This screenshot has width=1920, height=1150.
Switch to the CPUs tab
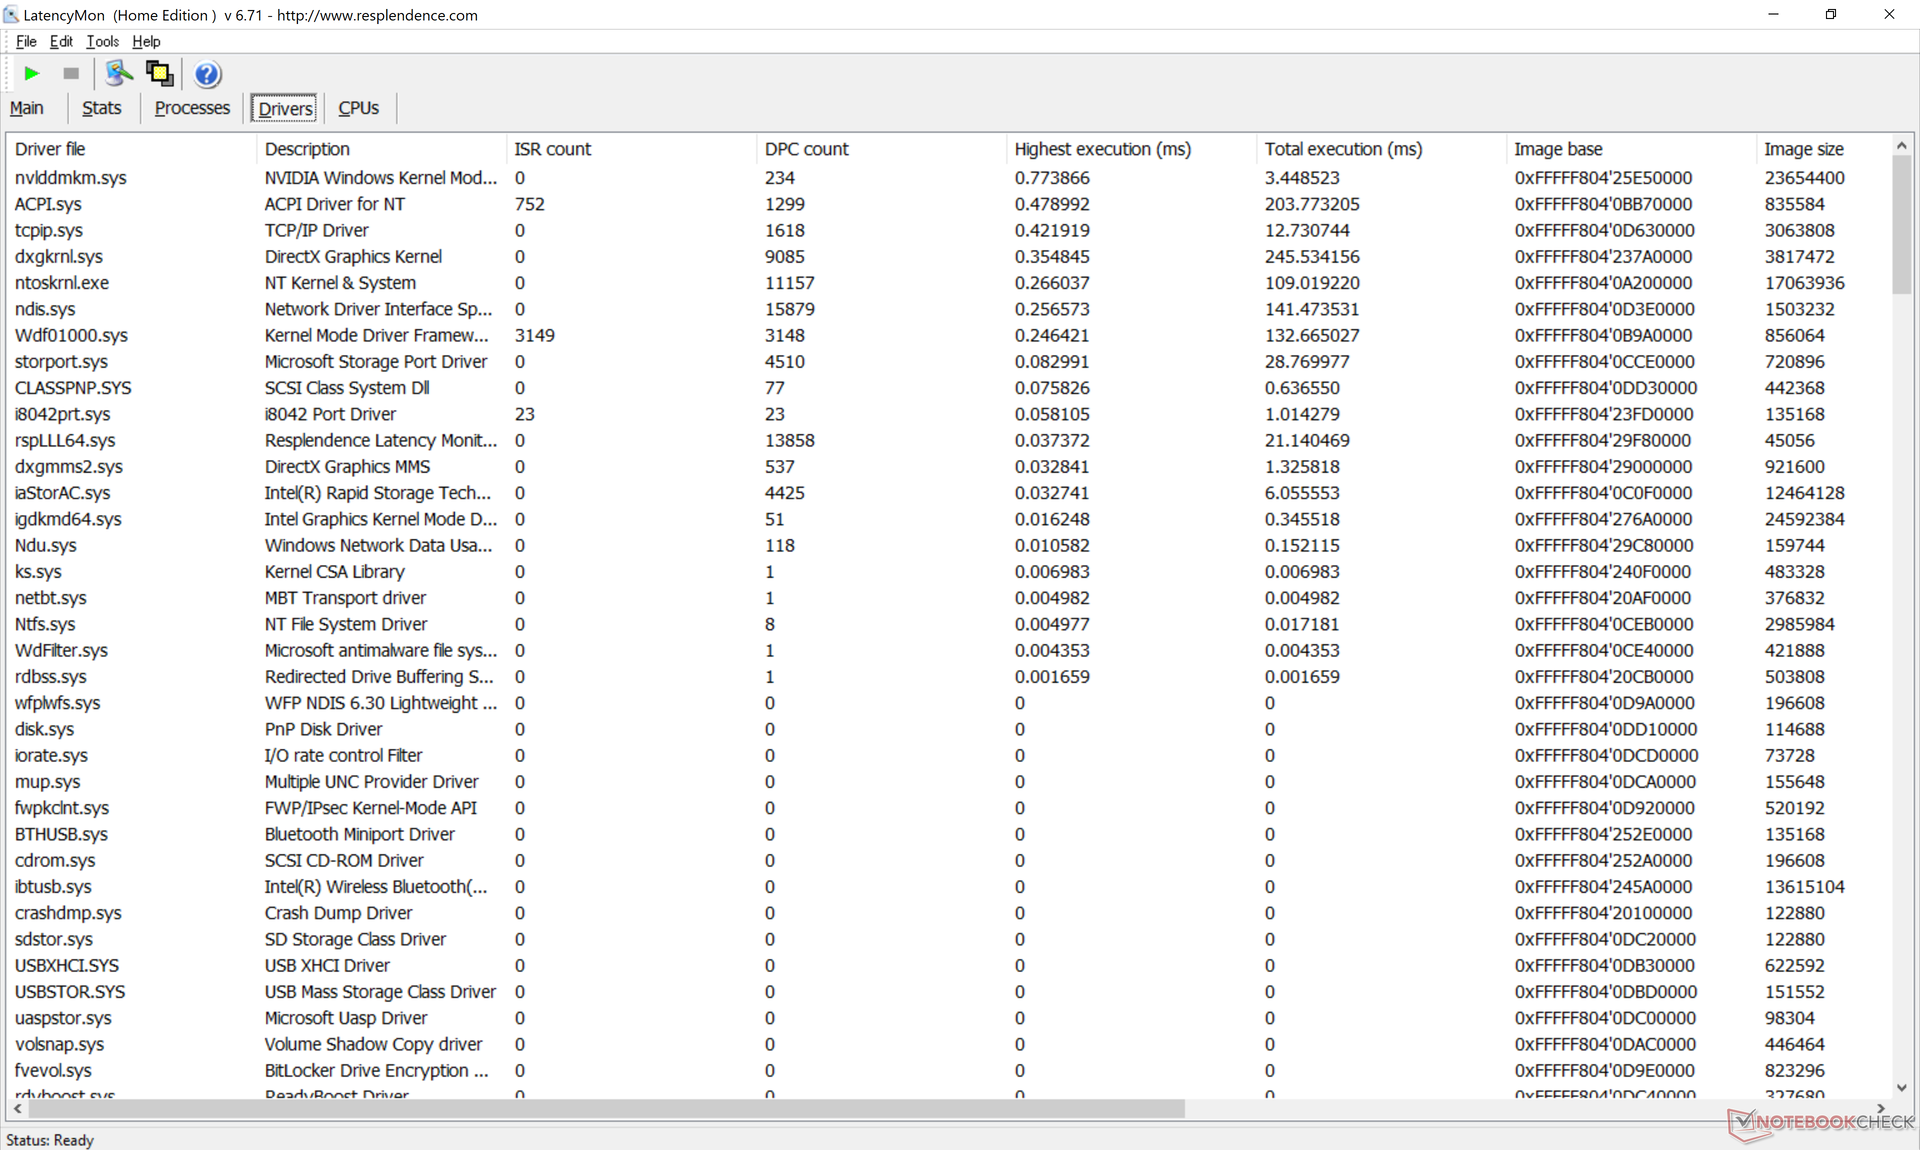coord(358,108)
